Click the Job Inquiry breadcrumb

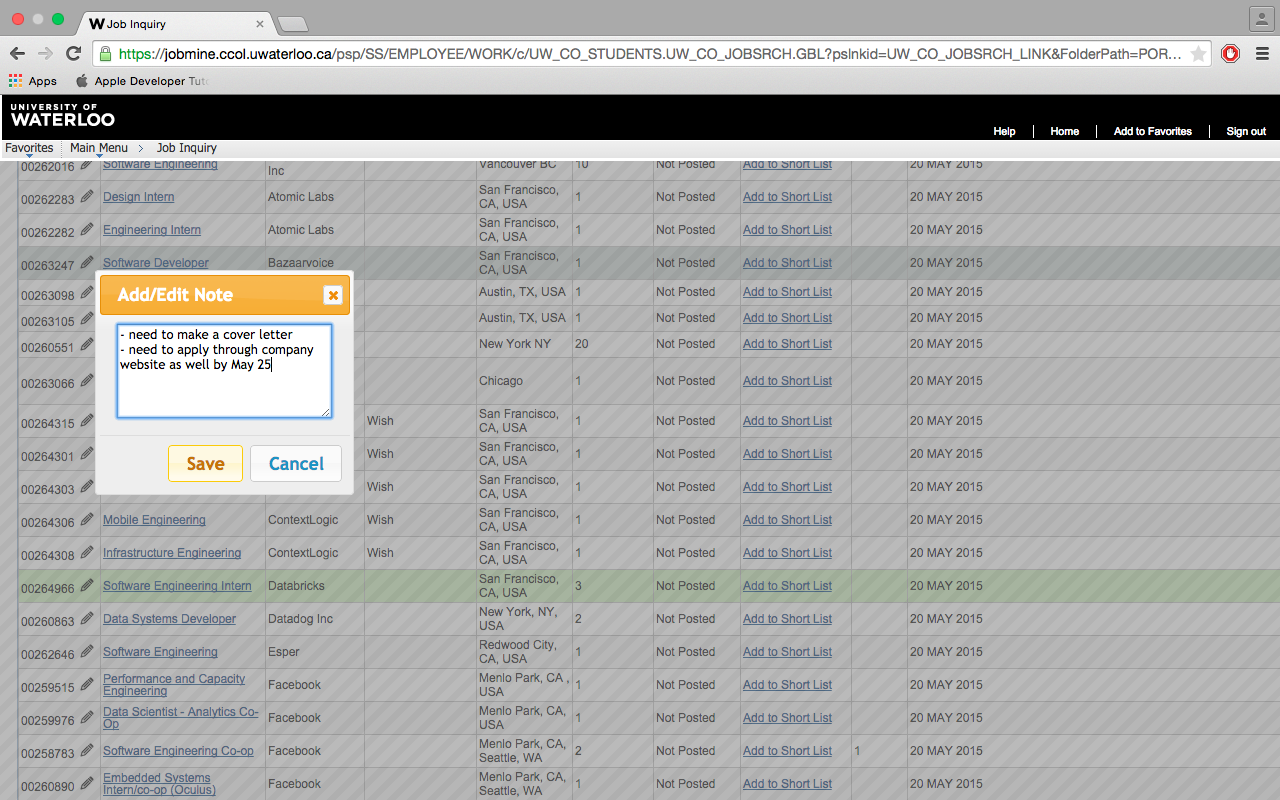pos(187,148)
